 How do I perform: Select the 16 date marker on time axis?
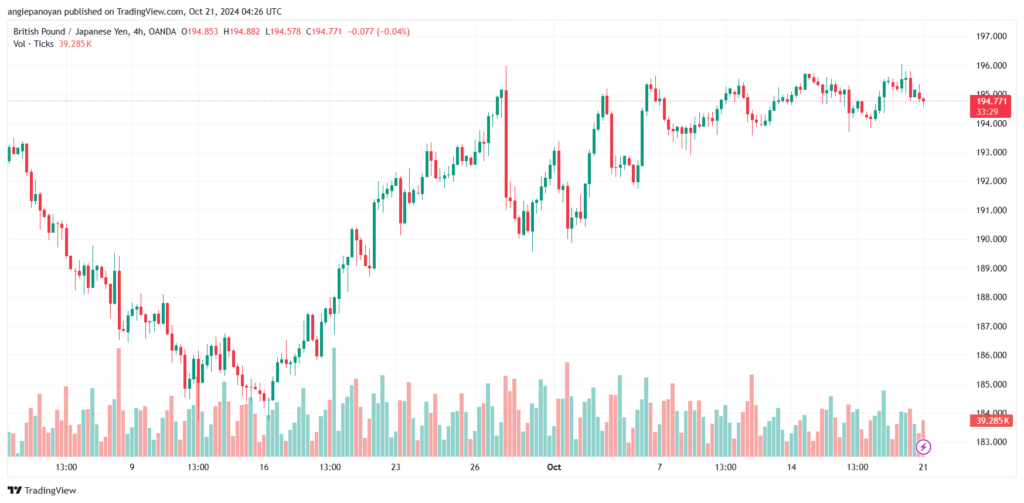tap(264, 467)
